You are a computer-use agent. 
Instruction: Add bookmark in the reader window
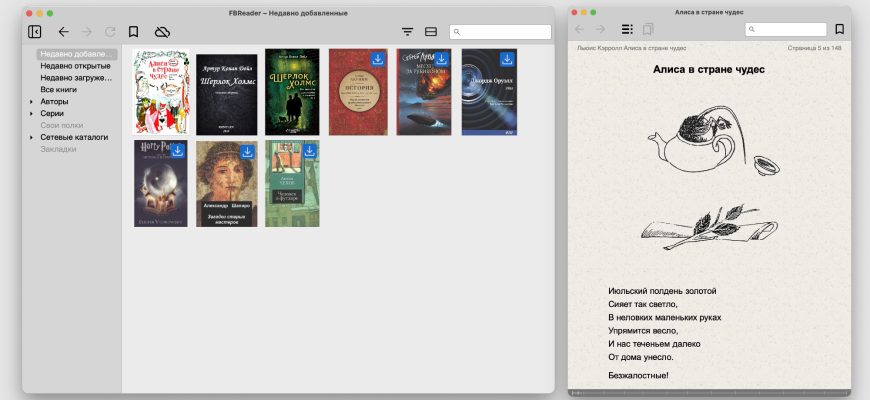point(840,30)
